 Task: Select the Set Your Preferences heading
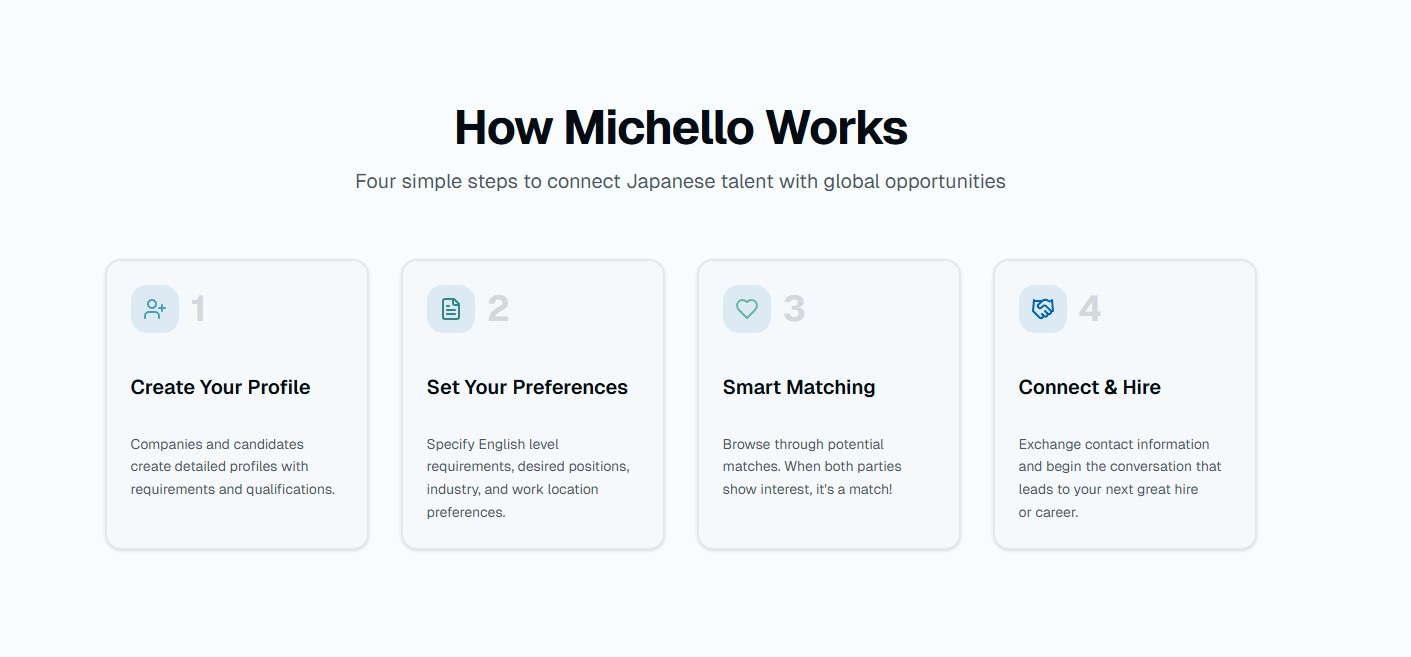[527, 387]
